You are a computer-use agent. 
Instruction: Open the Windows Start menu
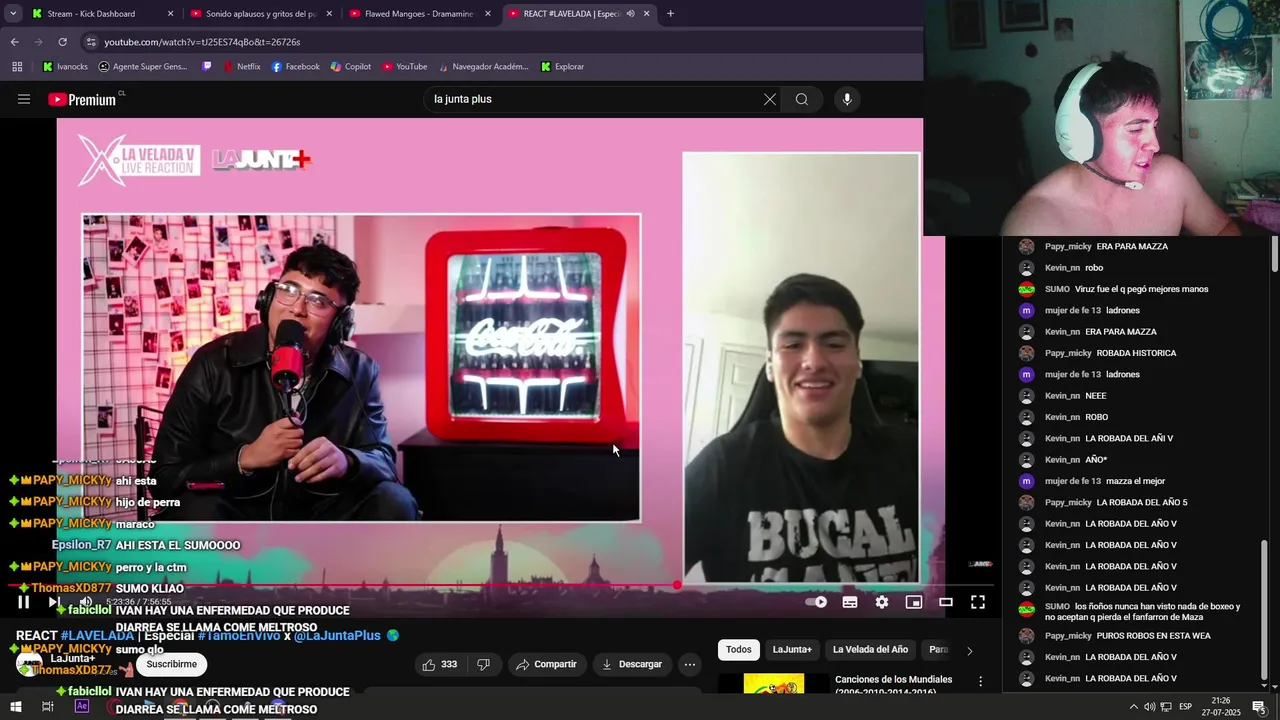15,707
